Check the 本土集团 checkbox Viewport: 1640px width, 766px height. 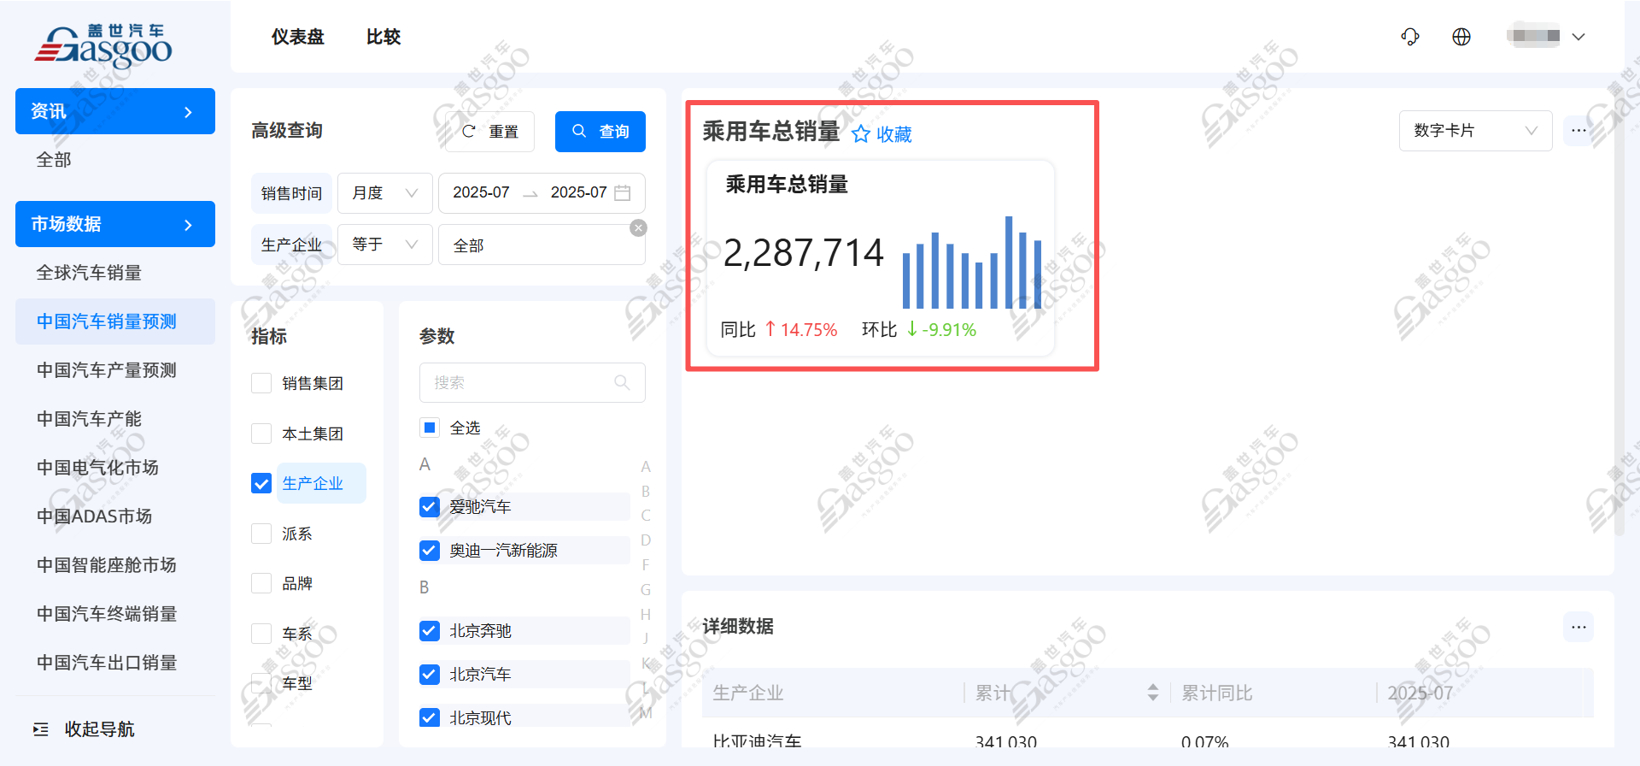pyautogui.click(x=262, y=433)
